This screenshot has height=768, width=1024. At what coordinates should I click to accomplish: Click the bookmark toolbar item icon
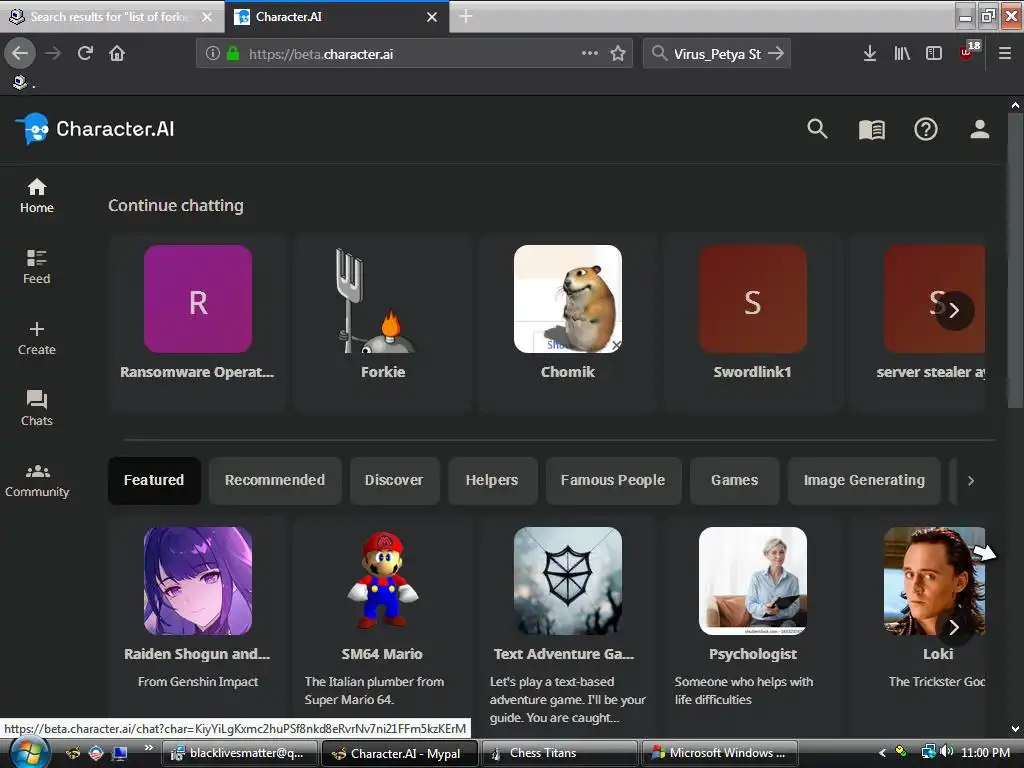tap(20, 82)
